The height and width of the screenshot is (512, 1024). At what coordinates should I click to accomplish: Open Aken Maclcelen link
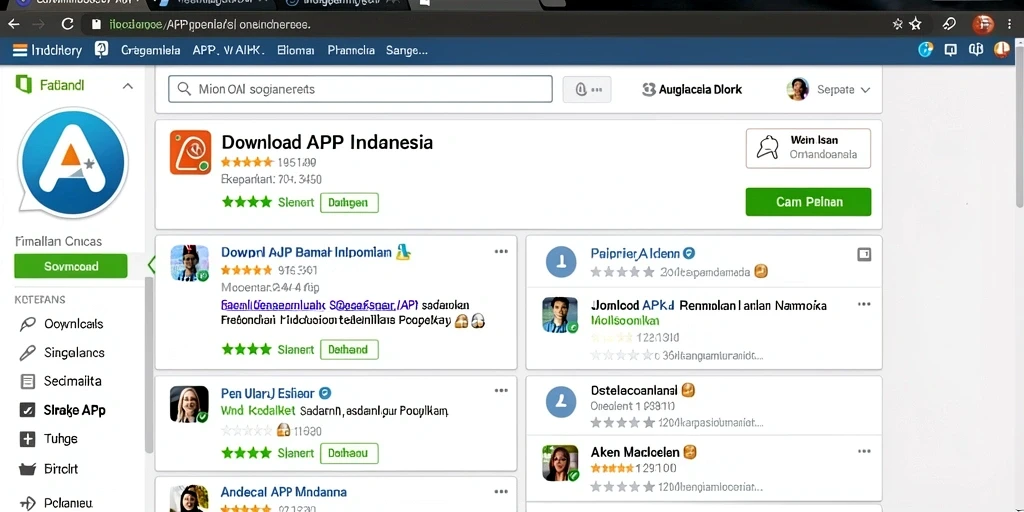[x=635, y=452]
